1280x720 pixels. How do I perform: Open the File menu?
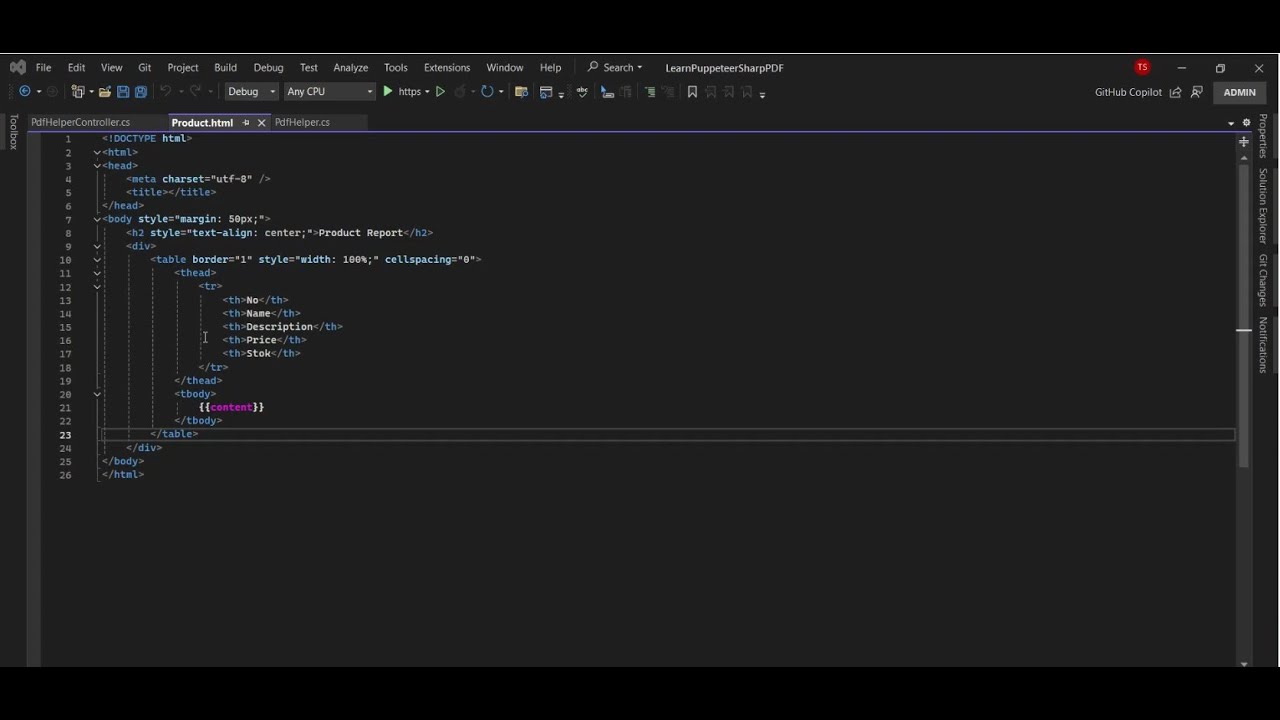point(43,67)
